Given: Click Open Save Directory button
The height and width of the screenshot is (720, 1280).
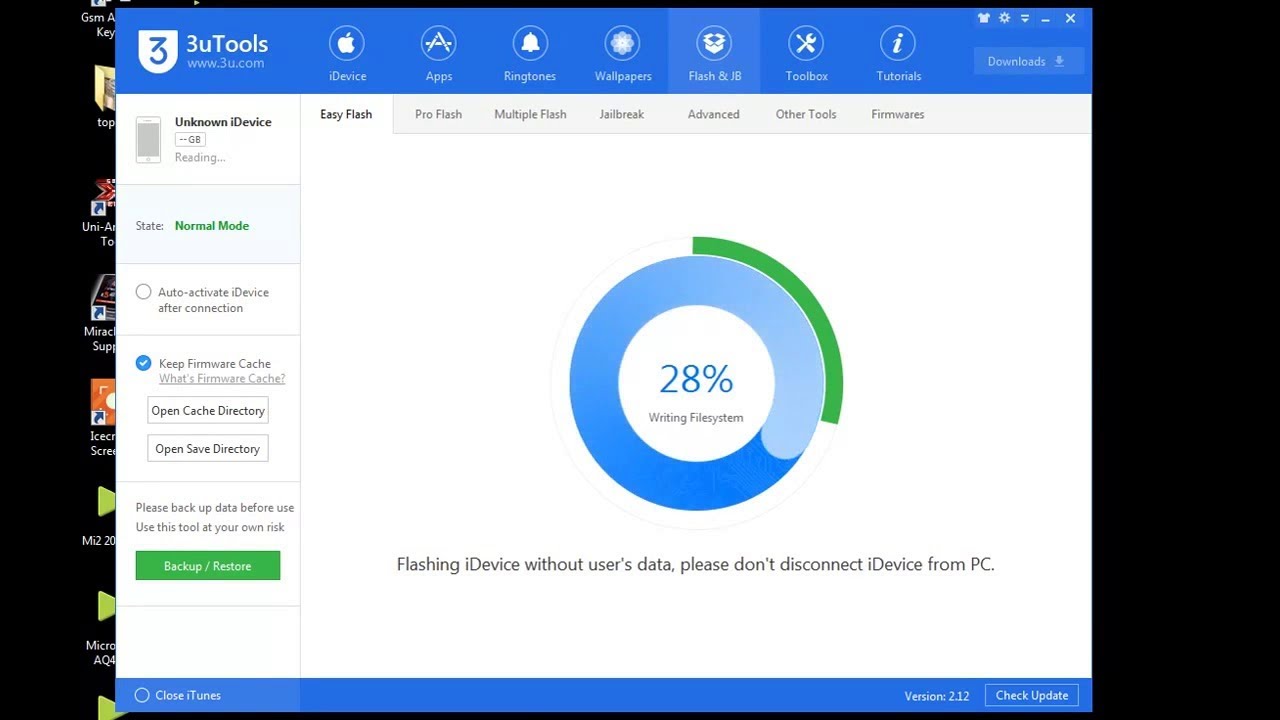Looking at the screenshot, I should tap(208, 449).
